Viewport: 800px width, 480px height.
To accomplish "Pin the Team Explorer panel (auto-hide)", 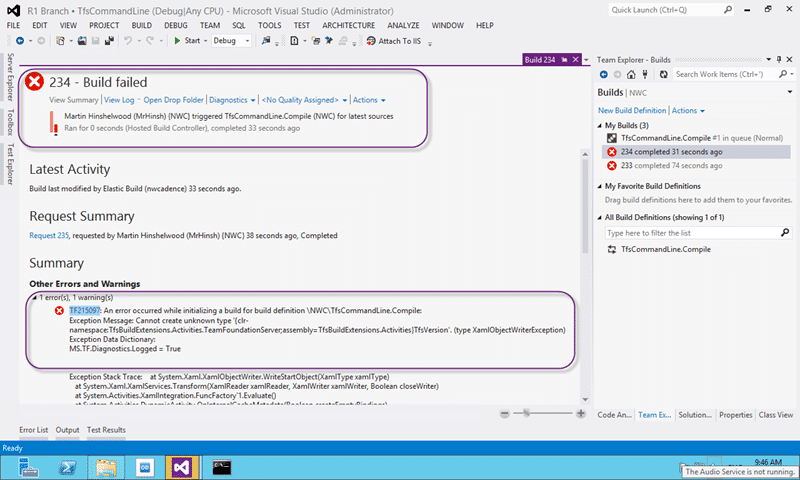I will 779,60.
